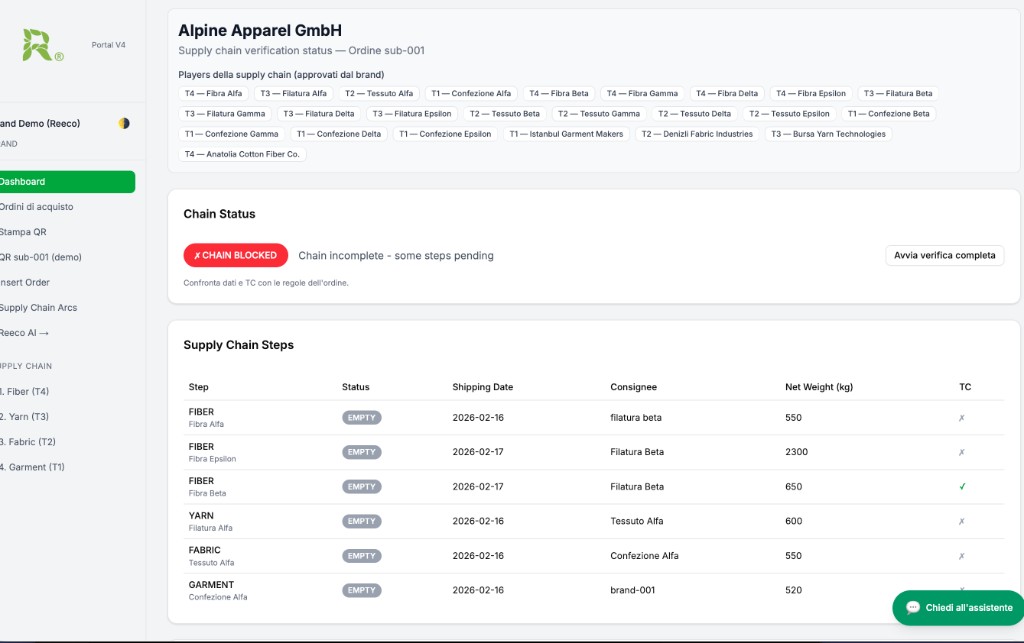This screenshot has width=1024, height=643.
Task: Toggle the dark mode half-moon icon
Action: click(124, 123)
